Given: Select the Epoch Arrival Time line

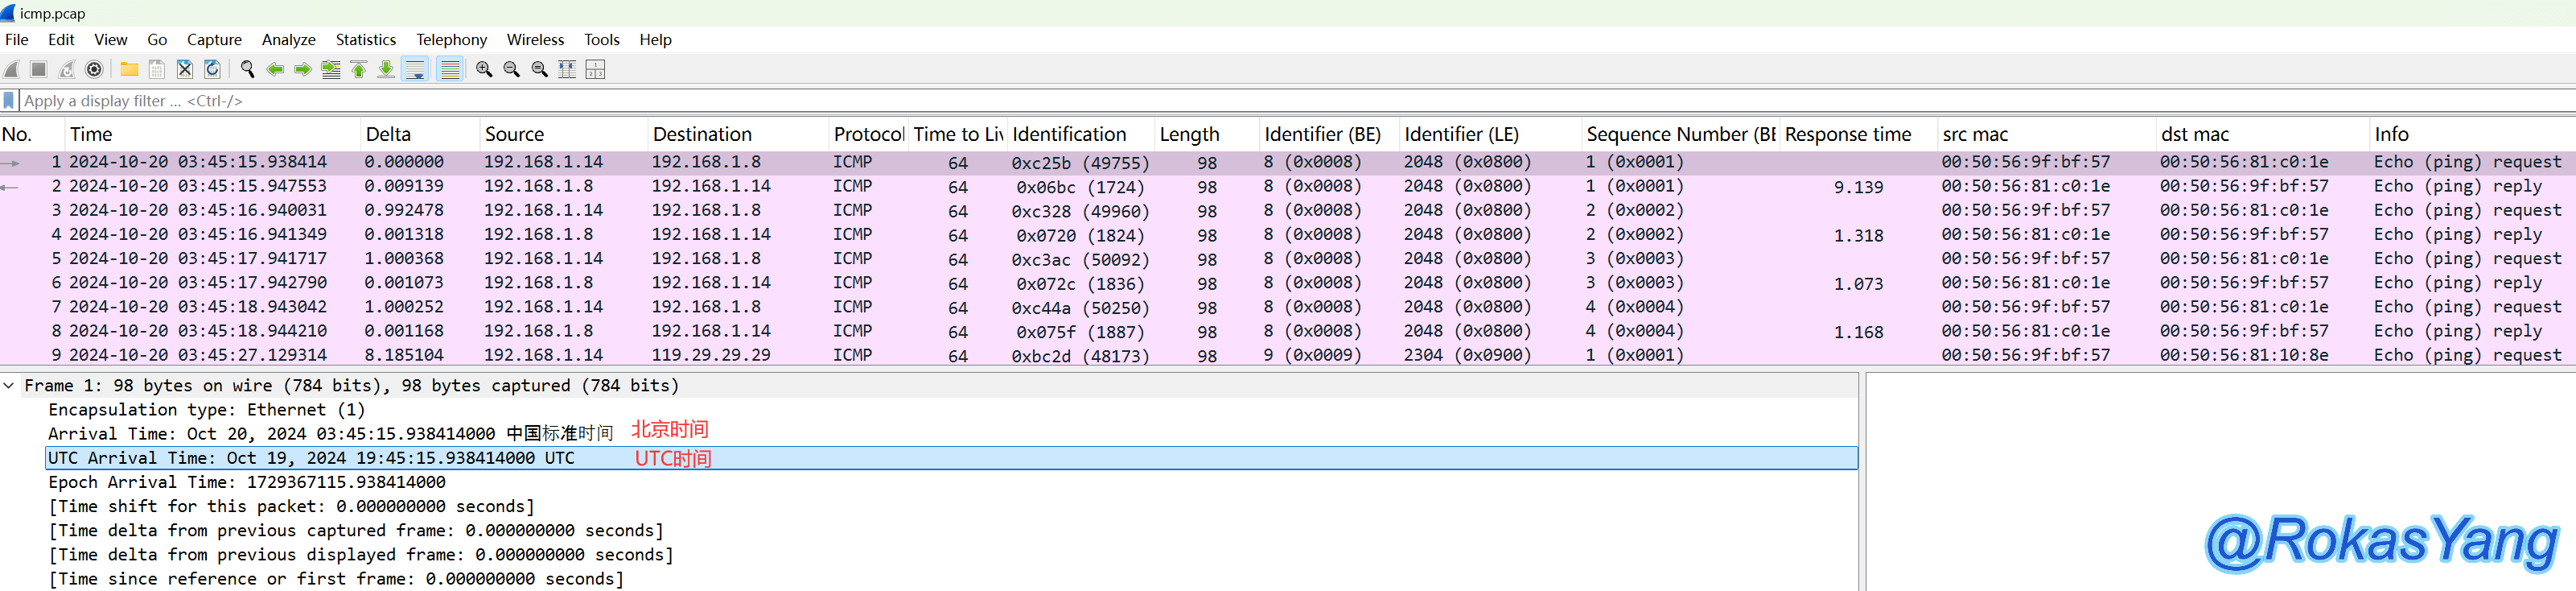Looking at the screenshot, I should tap(247, 482).
